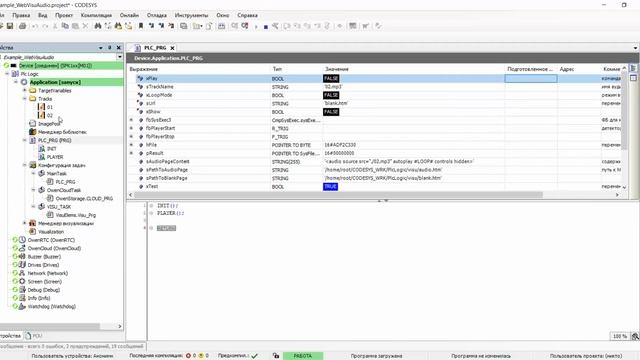Image resolution: width=640 pixels, height=360 pixels.
Task: Click the Visualization object icon
Action: point(33,232)
